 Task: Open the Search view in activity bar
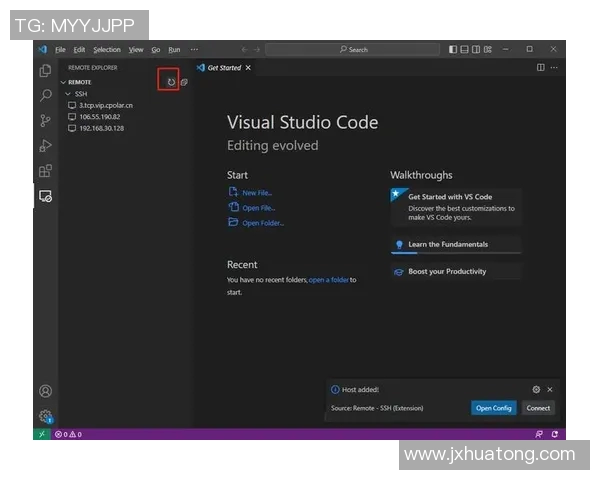45,96
